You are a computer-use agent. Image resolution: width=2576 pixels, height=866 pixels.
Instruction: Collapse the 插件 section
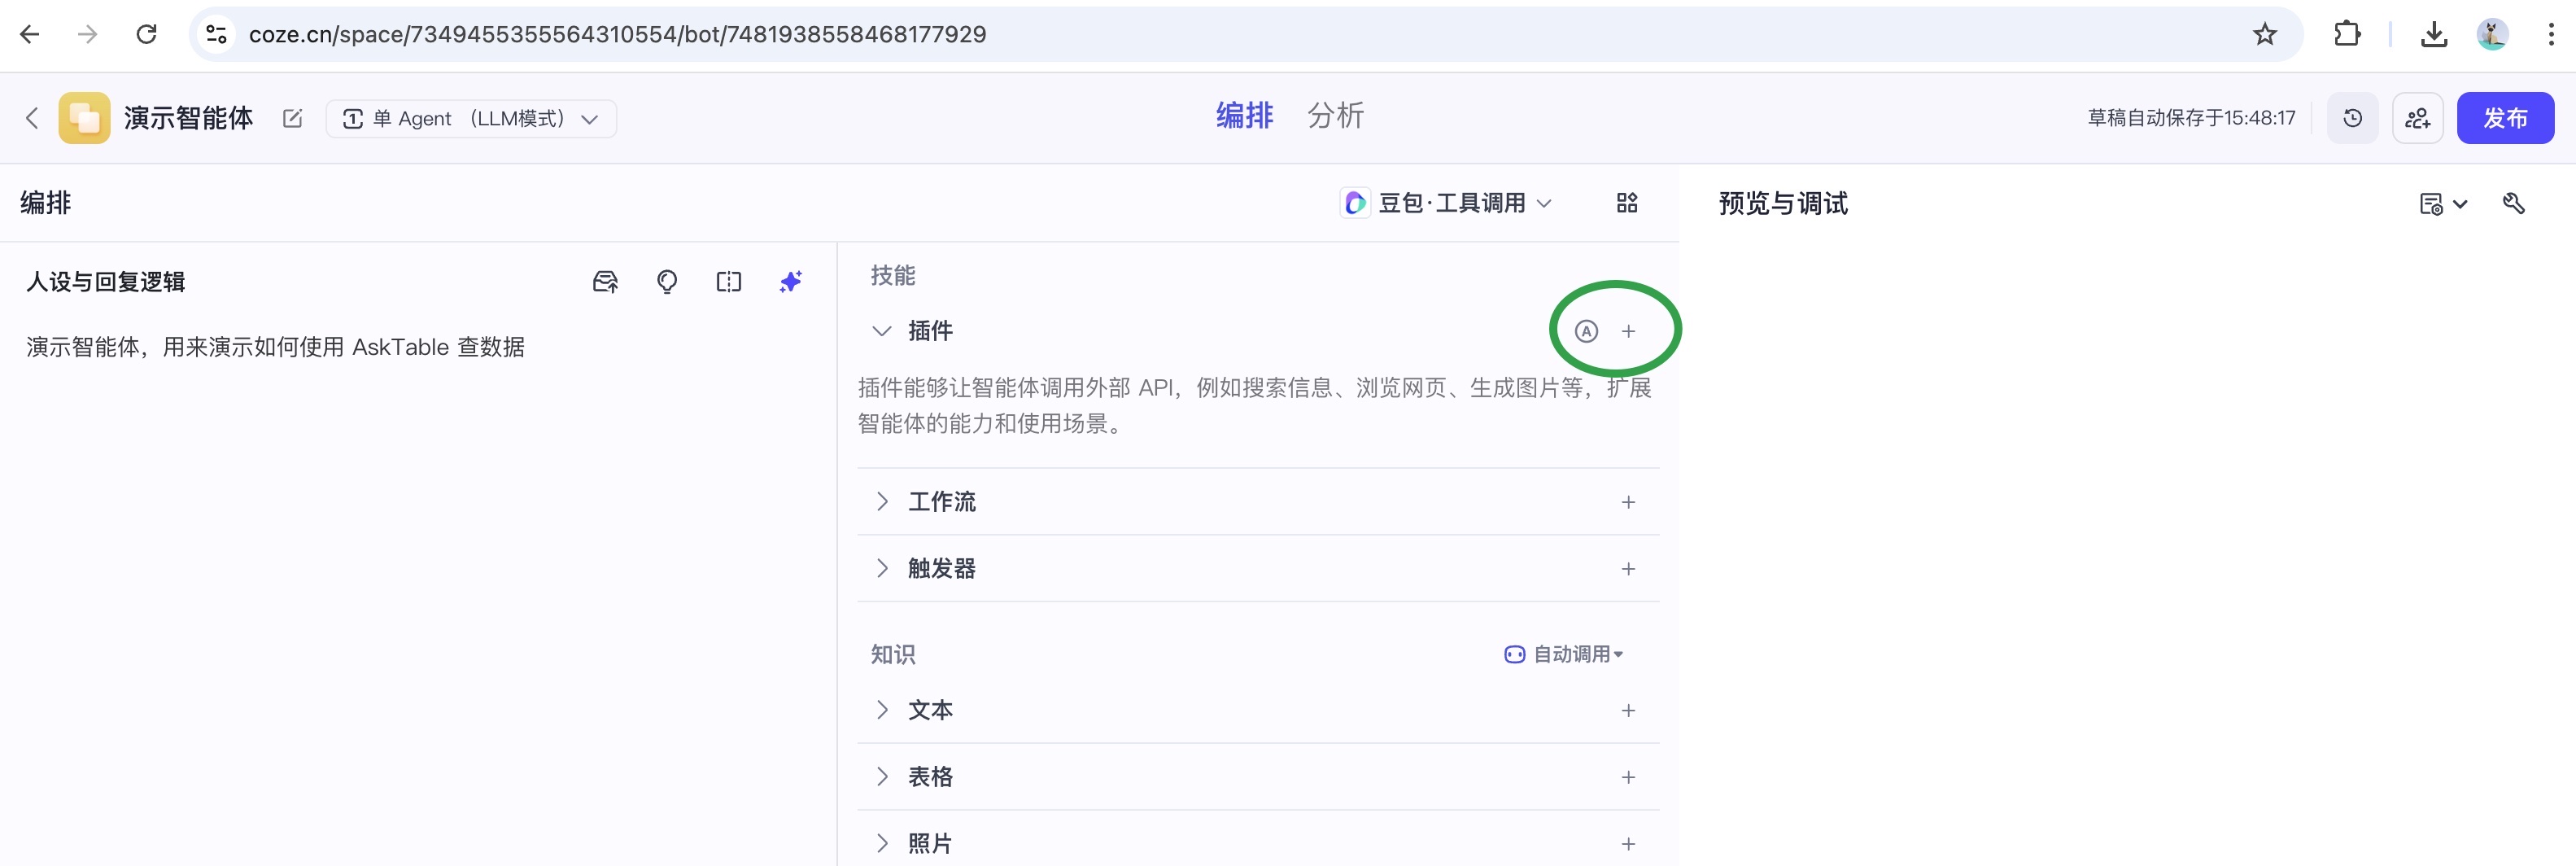point(882,331)
